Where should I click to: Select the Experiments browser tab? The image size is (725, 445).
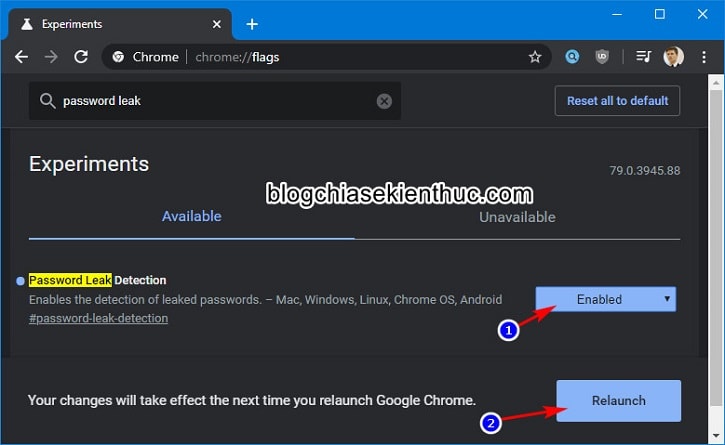(x=120, y=24)
